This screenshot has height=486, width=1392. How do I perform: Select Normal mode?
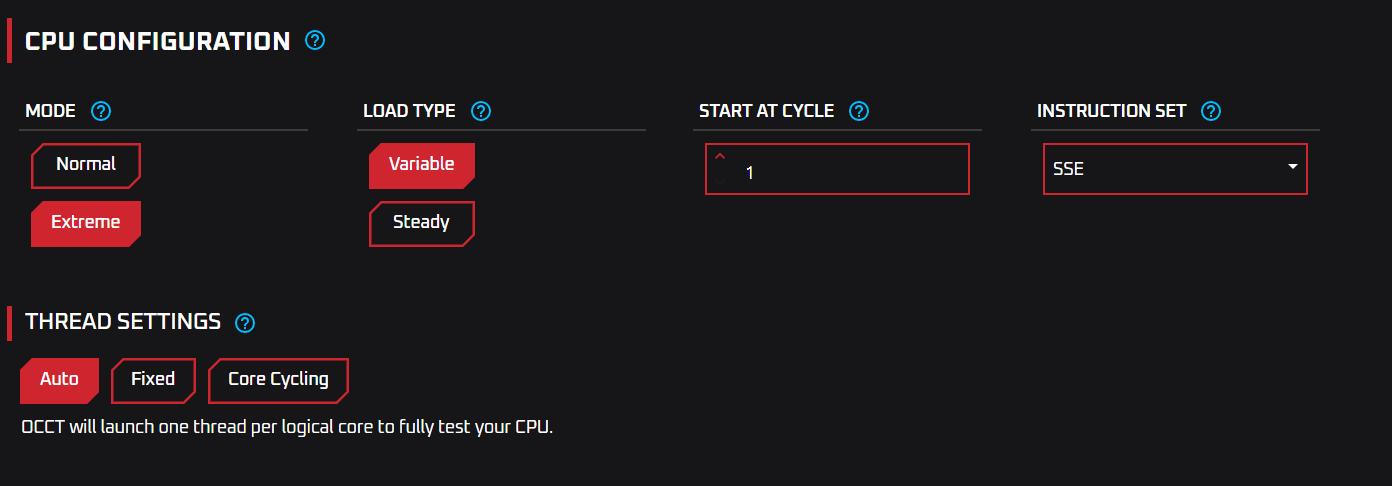tap(86, 165)
